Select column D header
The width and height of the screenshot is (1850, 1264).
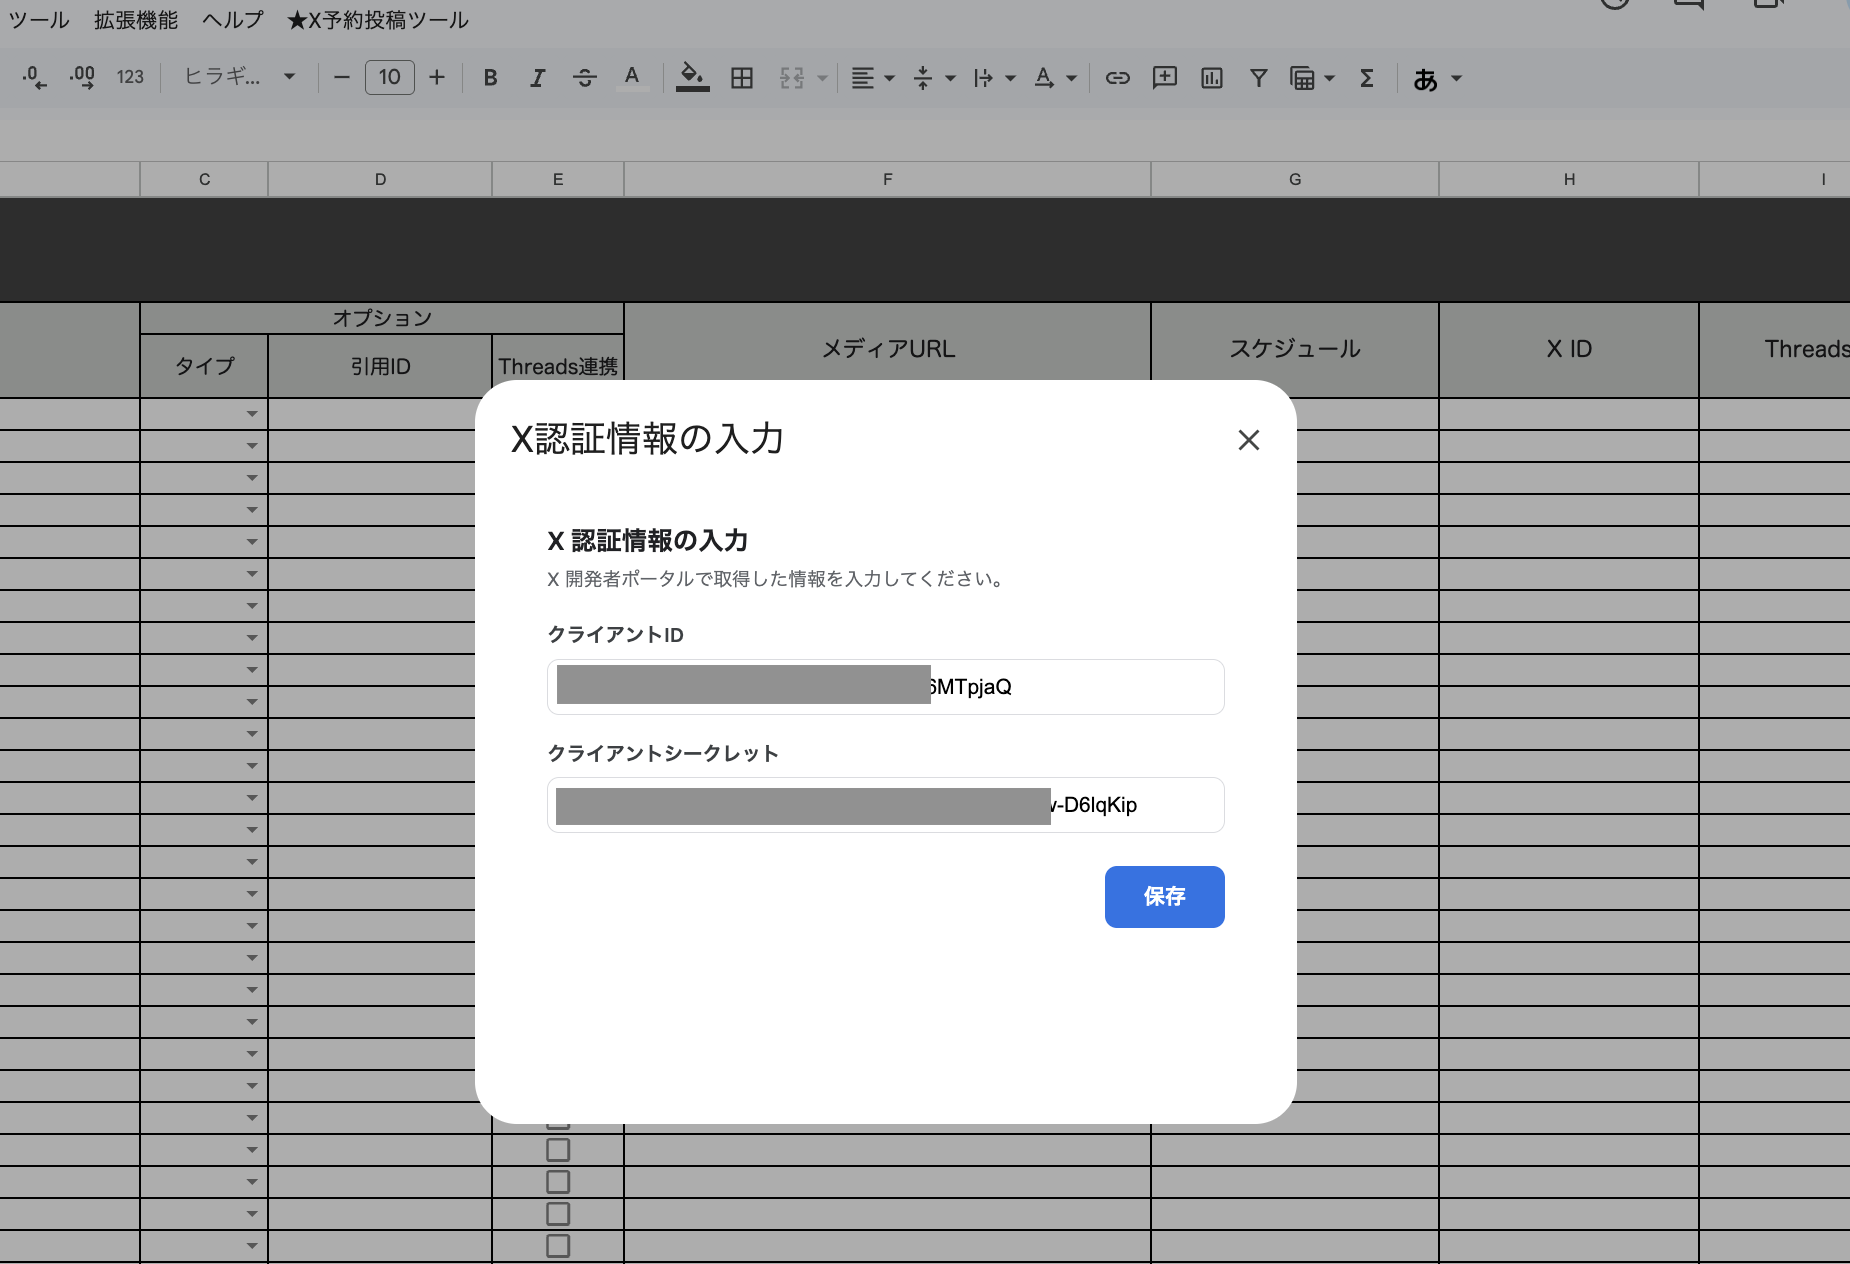pos(380,179)
